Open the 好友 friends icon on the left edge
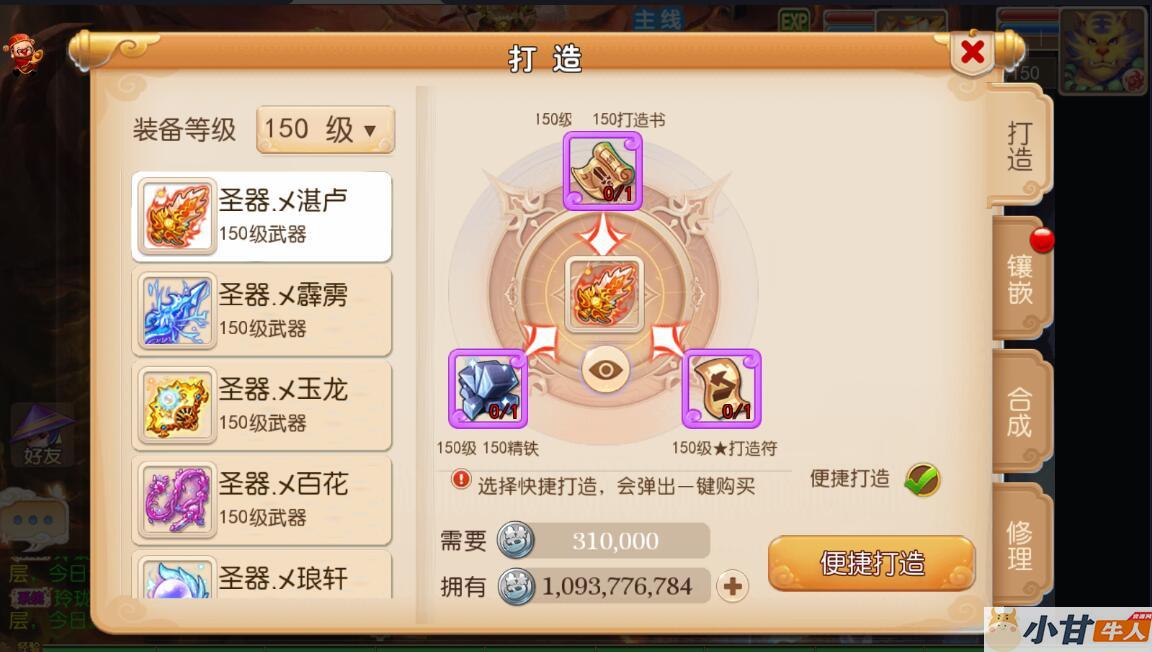Screen dimensions: 1152x652 coord(42,435)
